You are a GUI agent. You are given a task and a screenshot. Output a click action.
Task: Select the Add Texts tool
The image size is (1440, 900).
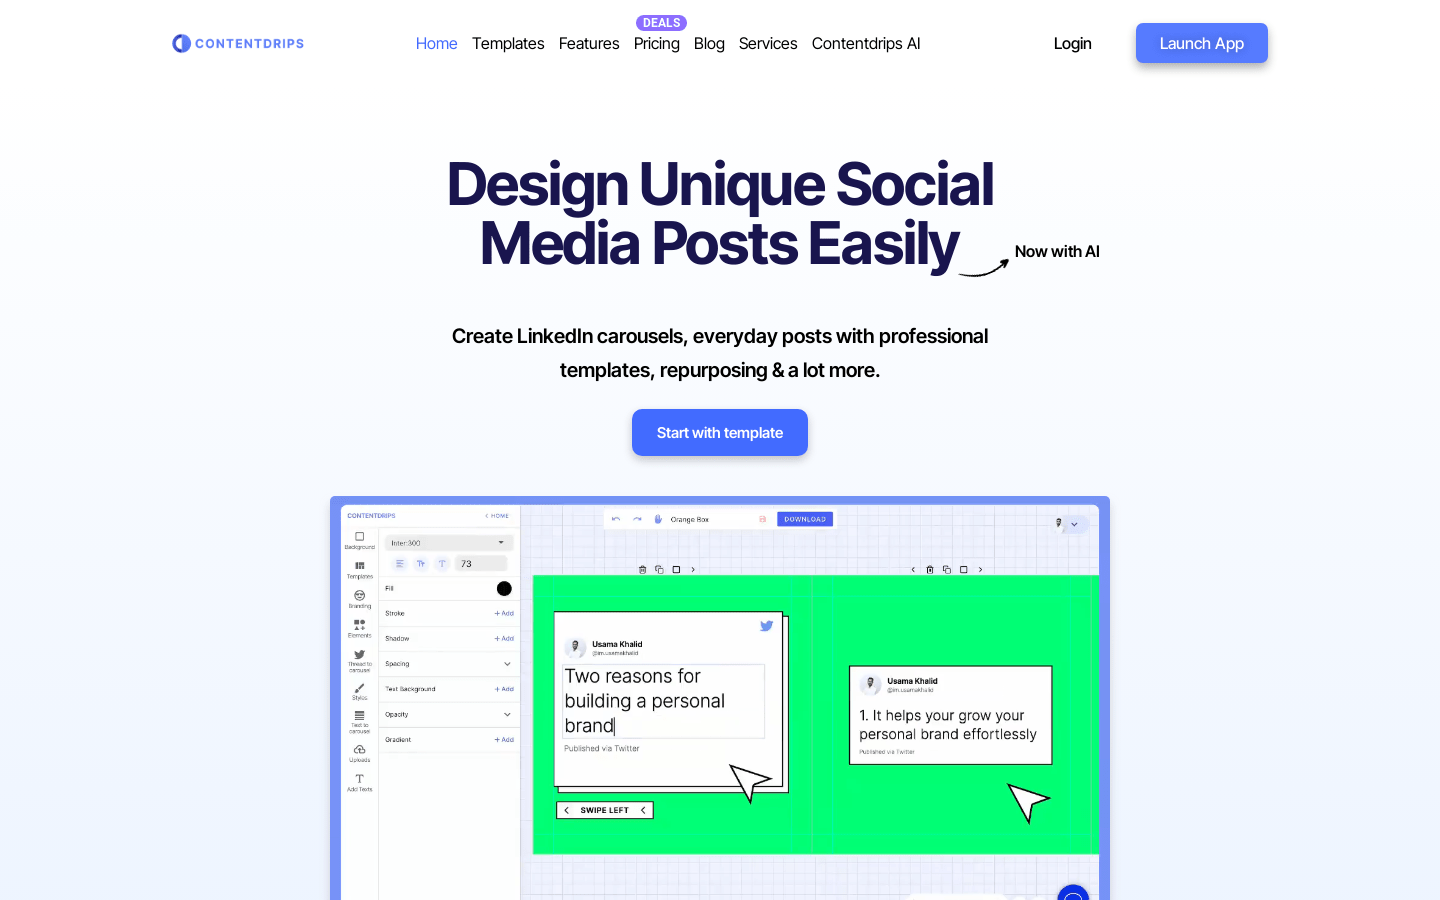(x=360, y=782)
